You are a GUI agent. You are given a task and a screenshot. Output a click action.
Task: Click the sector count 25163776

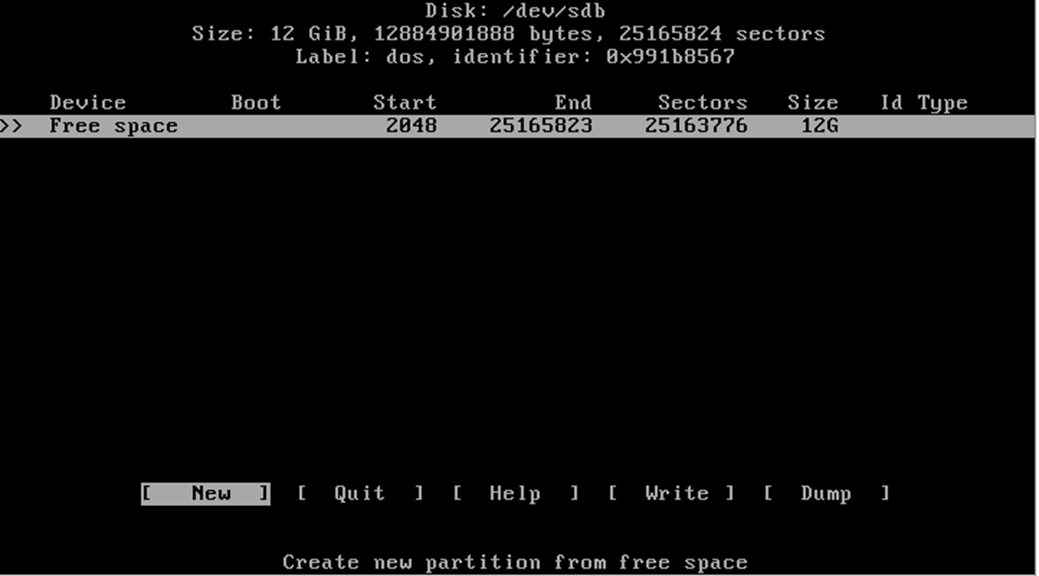696,126
